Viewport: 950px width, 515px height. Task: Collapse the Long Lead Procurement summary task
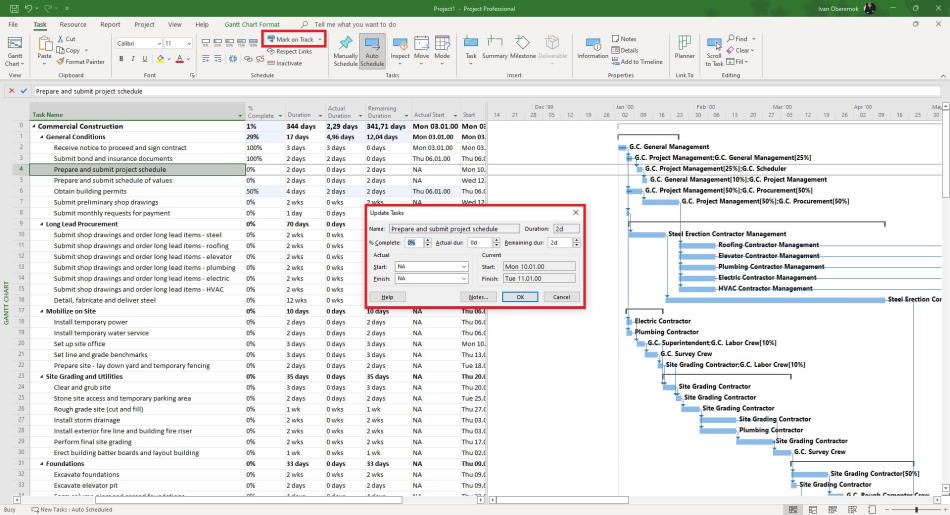pyautogui.click(x=42, y=224)
